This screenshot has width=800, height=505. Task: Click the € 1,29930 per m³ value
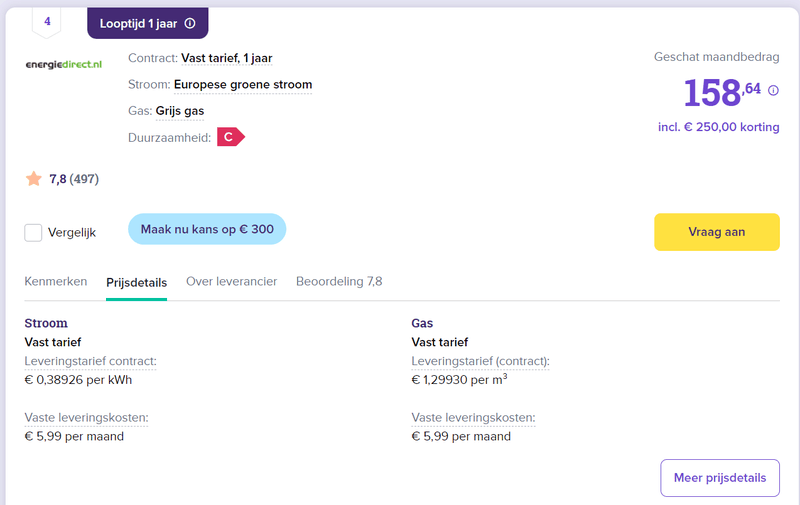point(459,380)
